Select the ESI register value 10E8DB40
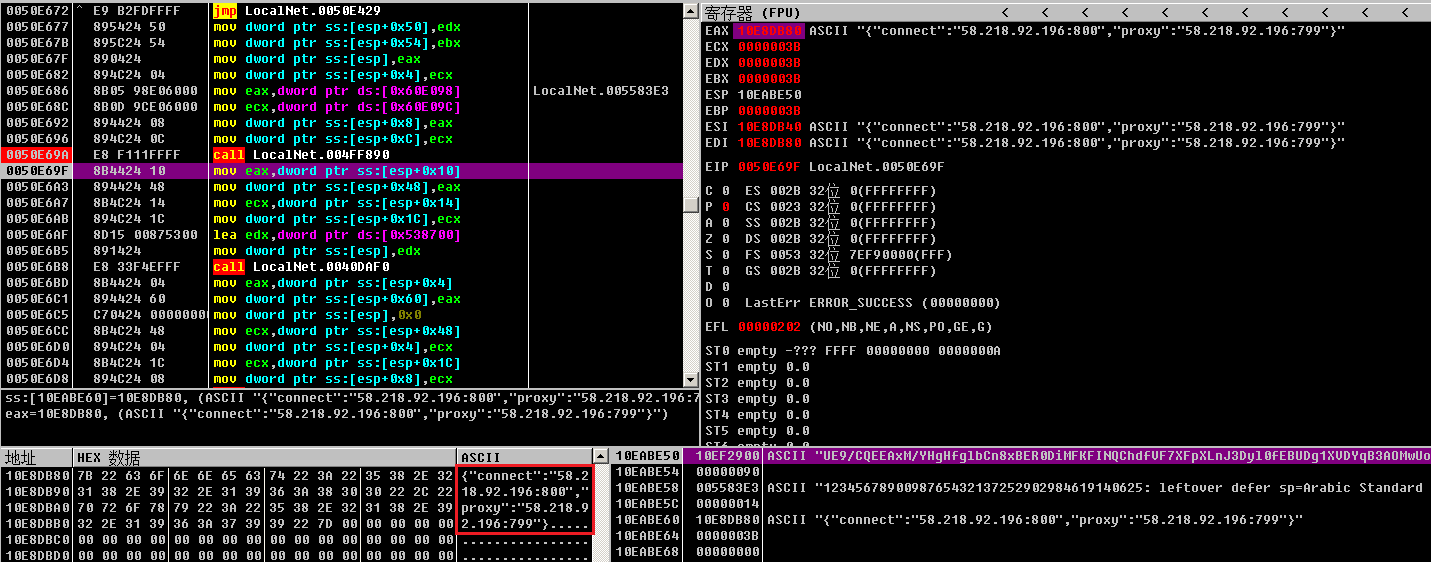Screen dimensions: 1431x562 tap(769, 127)
